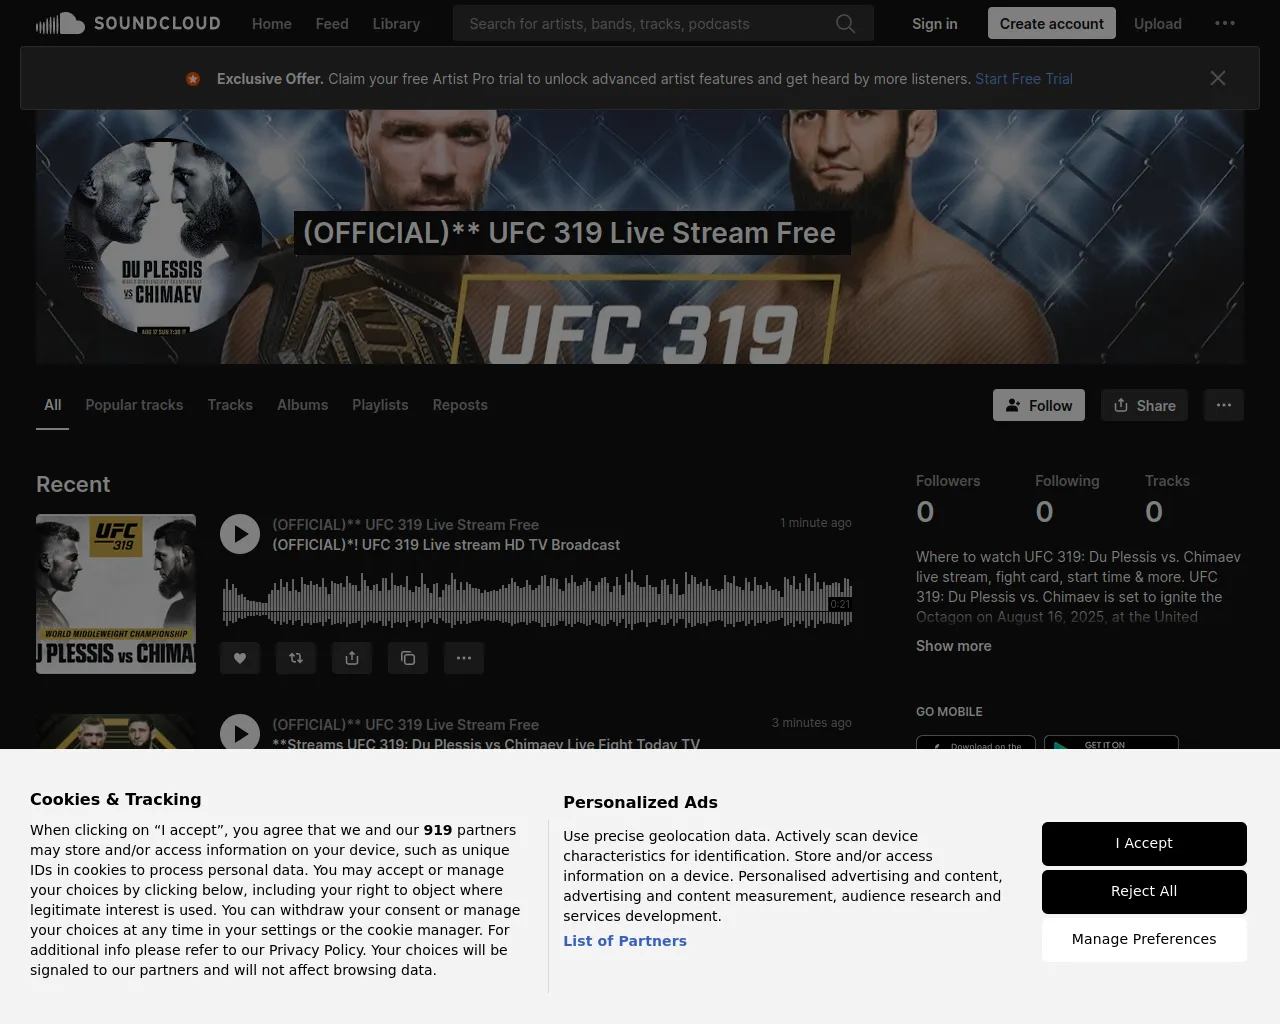Click the 'GO MOBILE' heading
Viewport: 1280px width, 1024px height.
(949, 712)
